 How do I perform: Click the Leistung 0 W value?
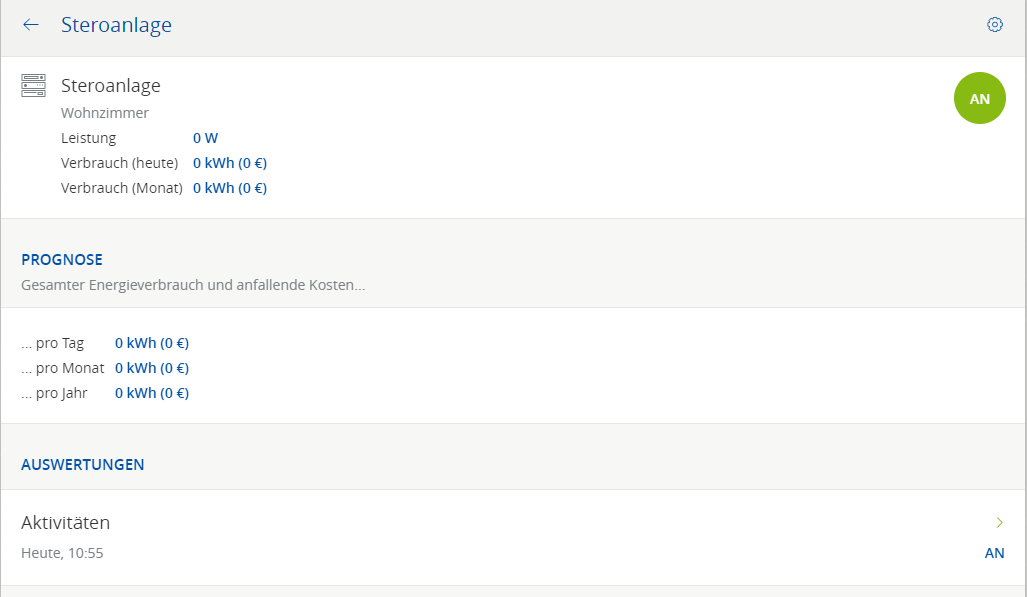tap(205, 138)
